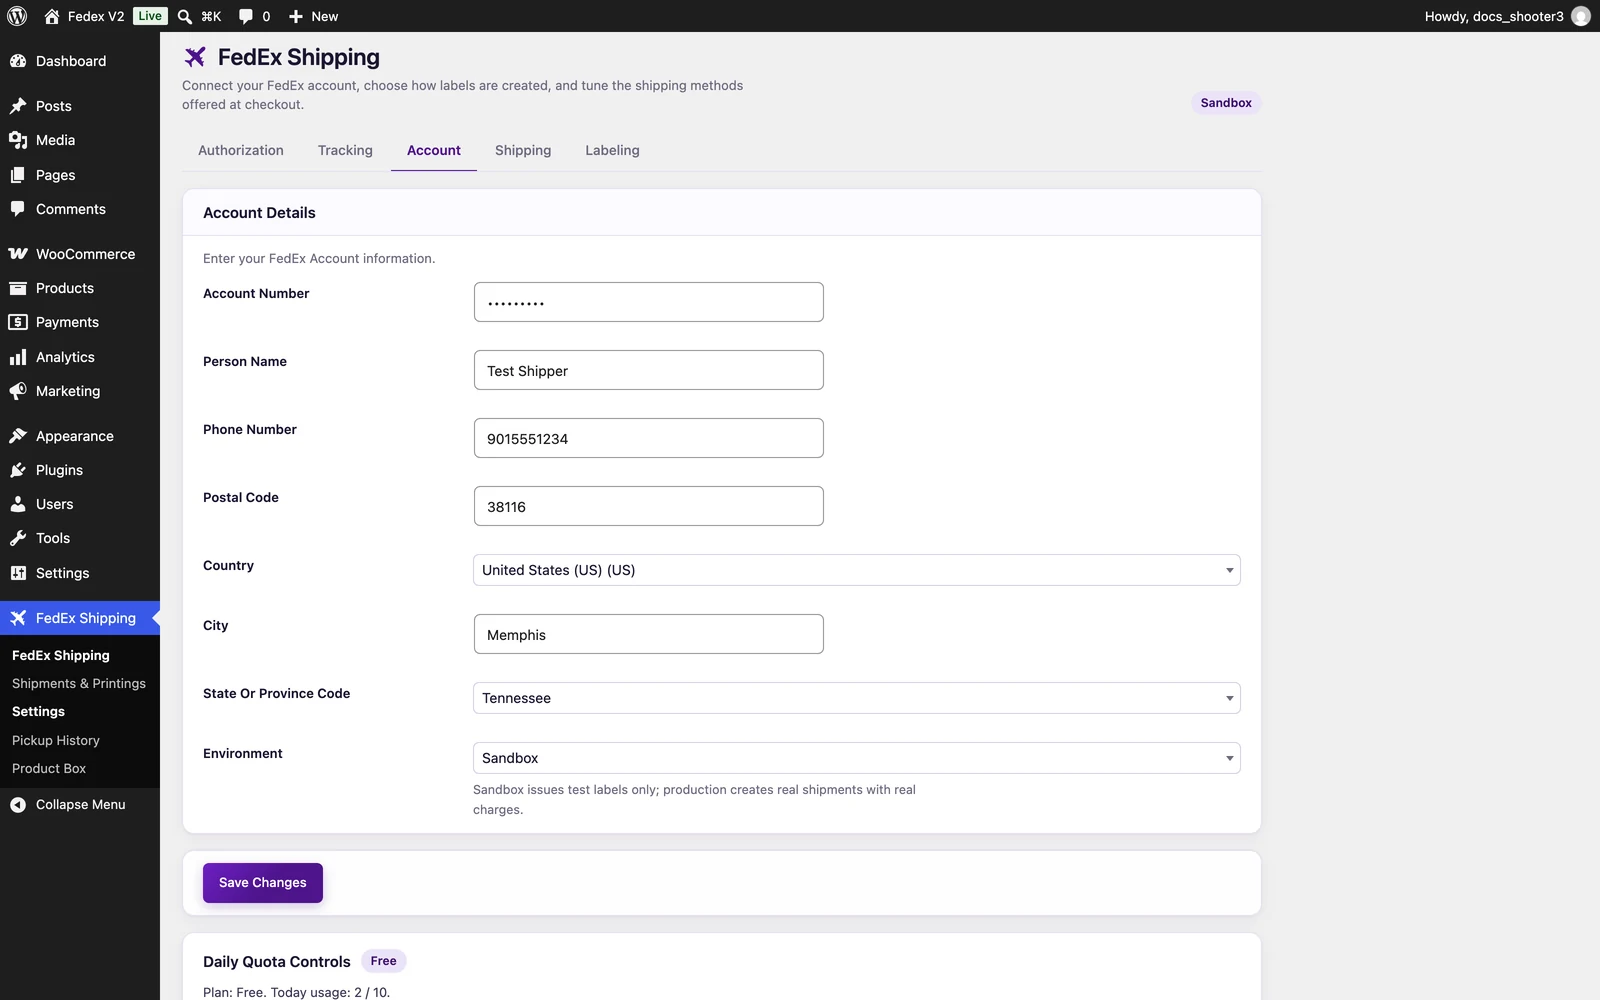Click the Pages icon in sidebar

tap(18, 175)
